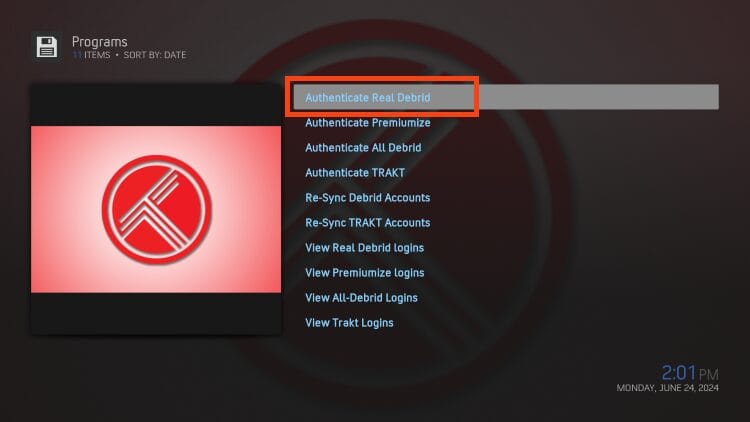Image resolution: width=750 pixels, height=422 pixels.
Task: Click the red Trakt logo thumbnail
Action: pos(156,209)
